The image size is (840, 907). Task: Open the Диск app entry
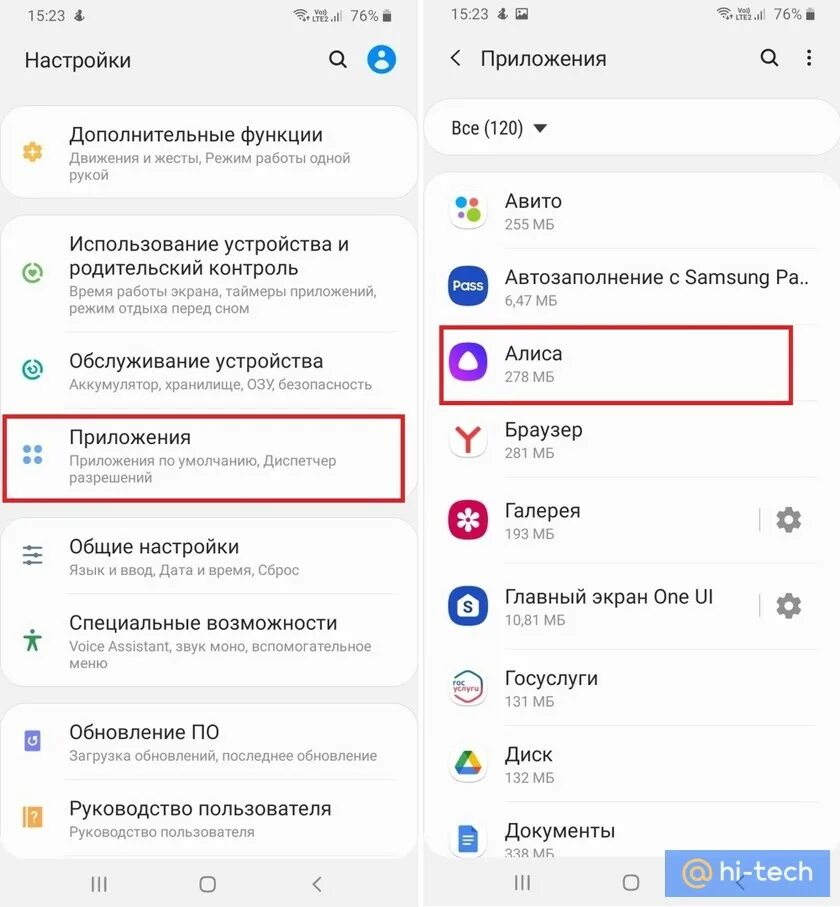pyautogui.click(x=631, y=765)
